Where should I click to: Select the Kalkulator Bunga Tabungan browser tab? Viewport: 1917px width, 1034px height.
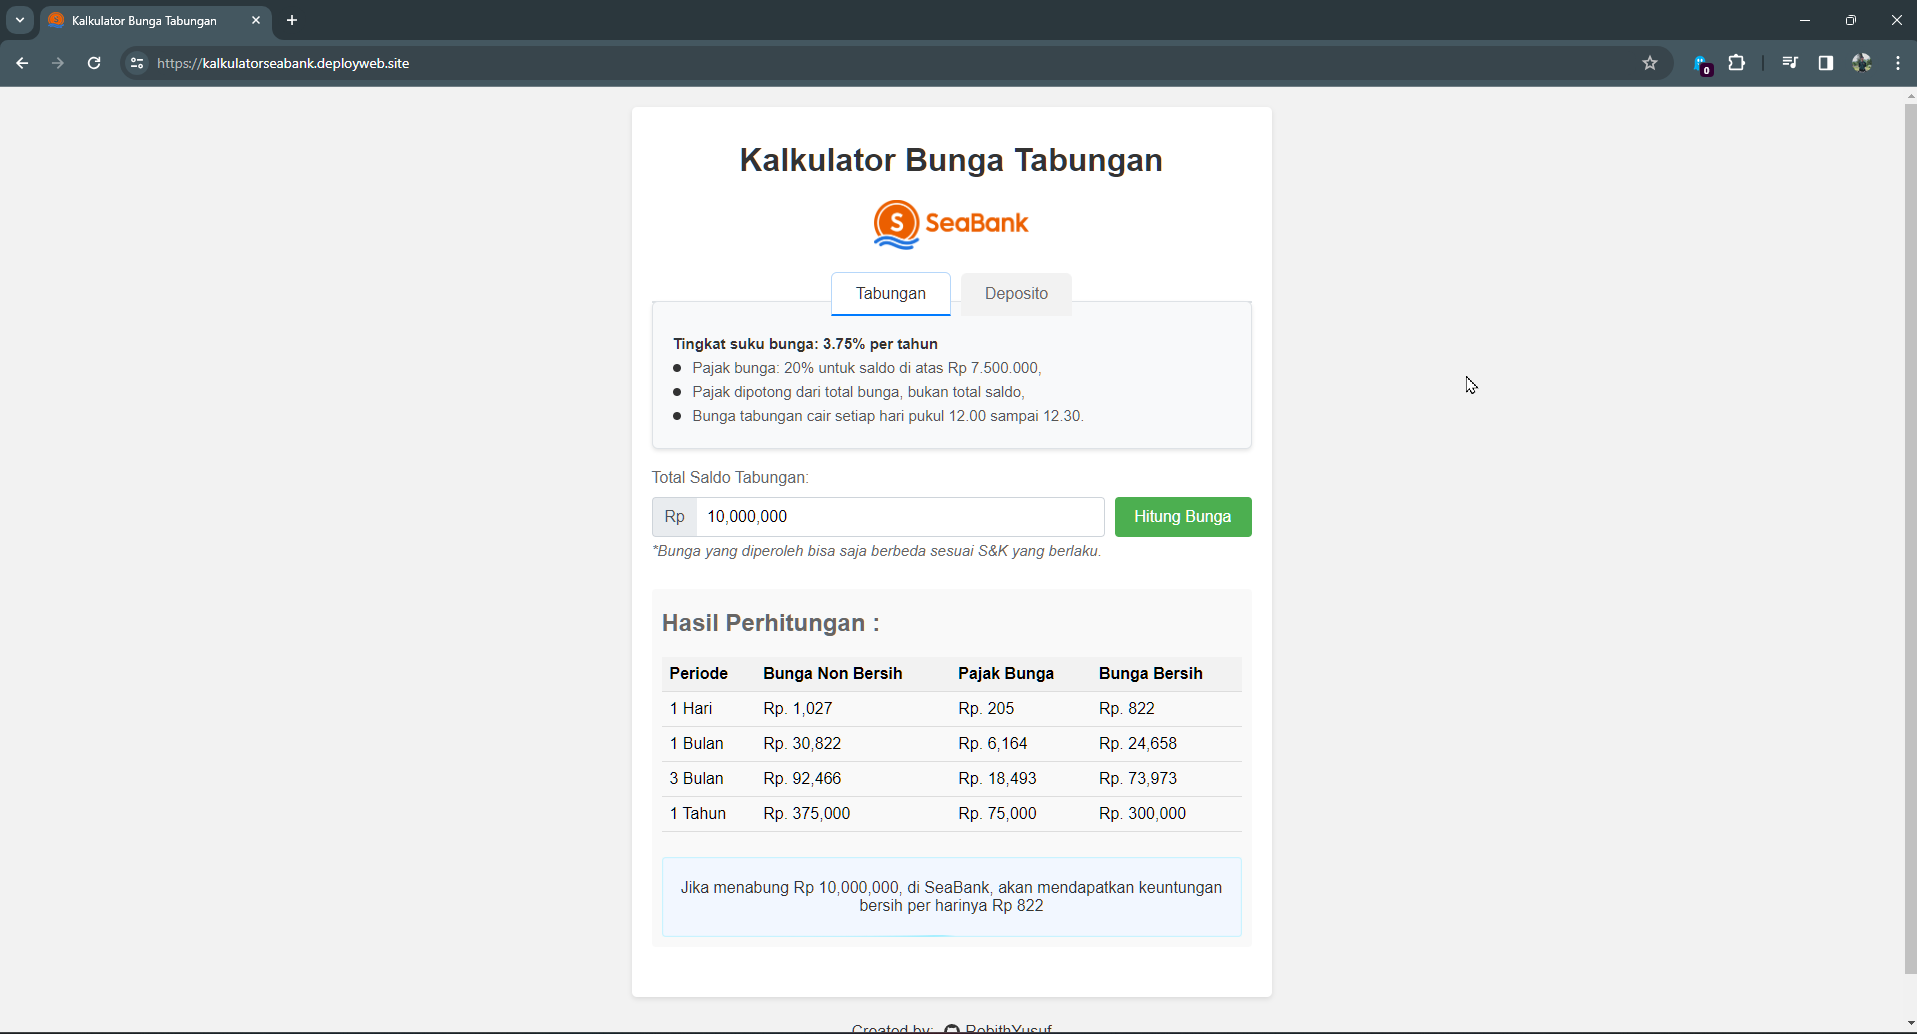click(x=156, y=21)
